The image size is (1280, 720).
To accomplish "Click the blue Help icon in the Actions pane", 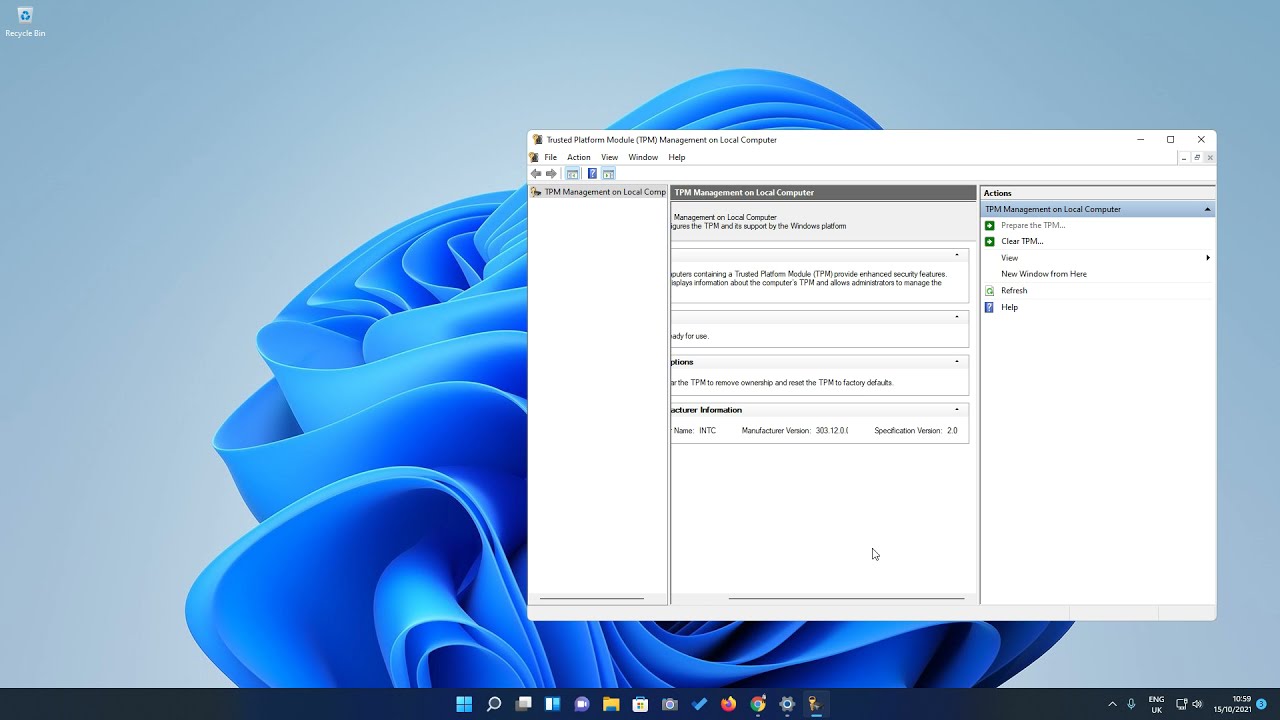I will pos(990,307).
